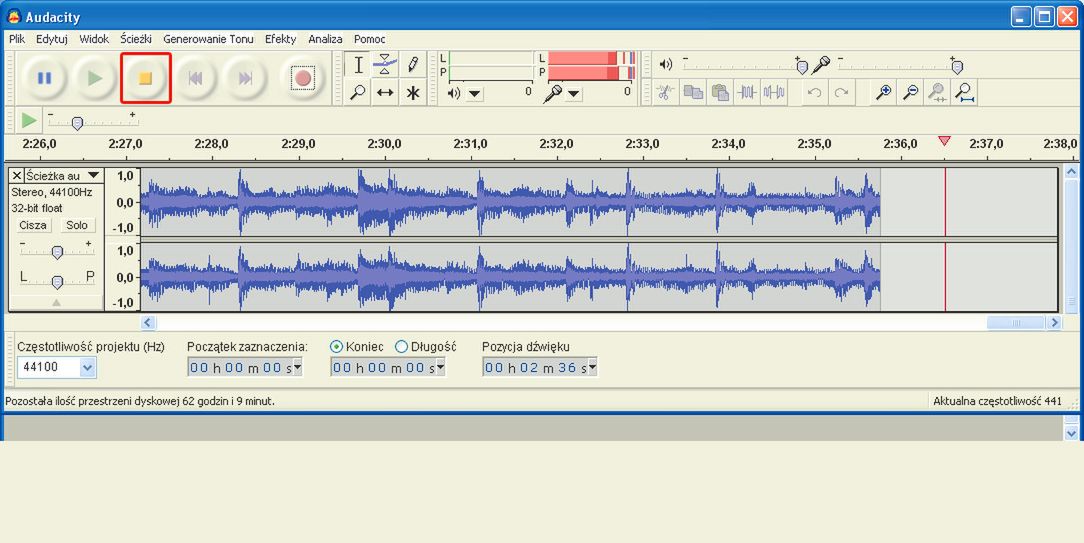Screen dimensions: 1084x543
Task: Select the Draw pencil tool
Action: 412,65
